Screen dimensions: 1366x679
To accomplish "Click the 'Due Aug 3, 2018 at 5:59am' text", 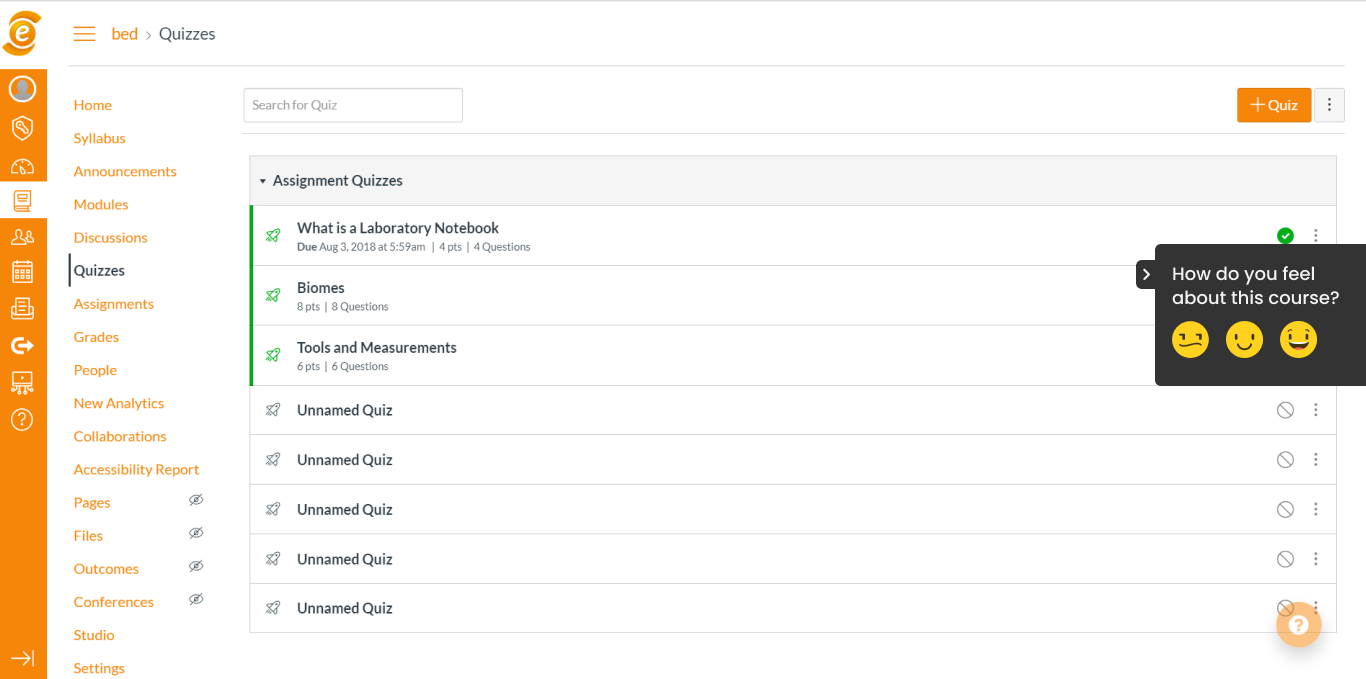I will 361,247.
